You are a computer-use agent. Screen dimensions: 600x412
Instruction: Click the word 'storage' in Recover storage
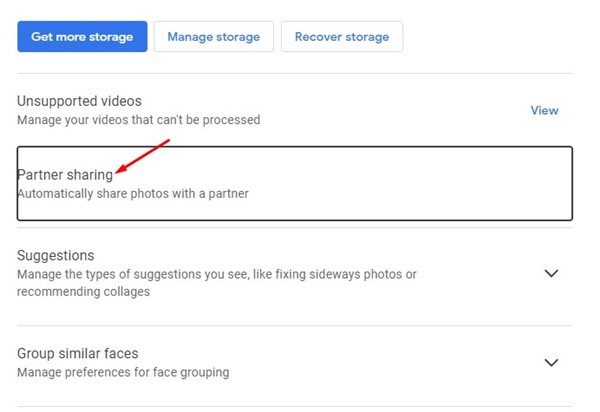[x=367, y=37]
